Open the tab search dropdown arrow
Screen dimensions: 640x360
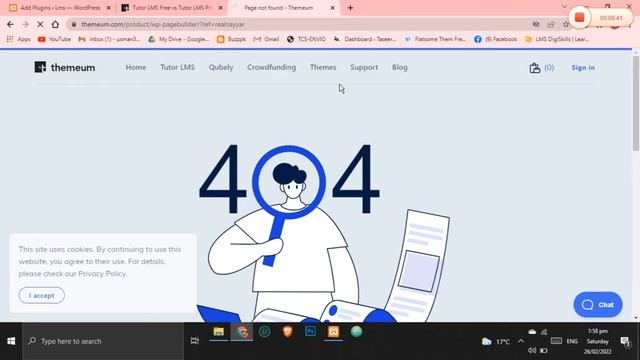[x=564, y=6]
